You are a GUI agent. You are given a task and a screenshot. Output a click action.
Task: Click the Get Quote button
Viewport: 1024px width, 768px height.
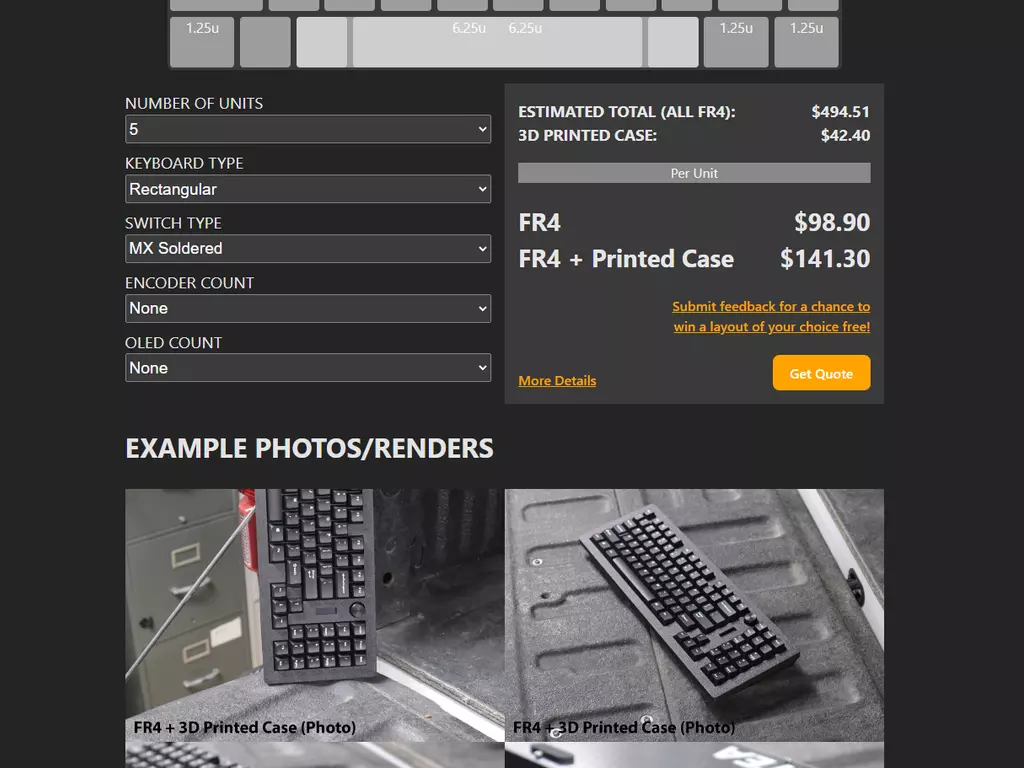821,373
